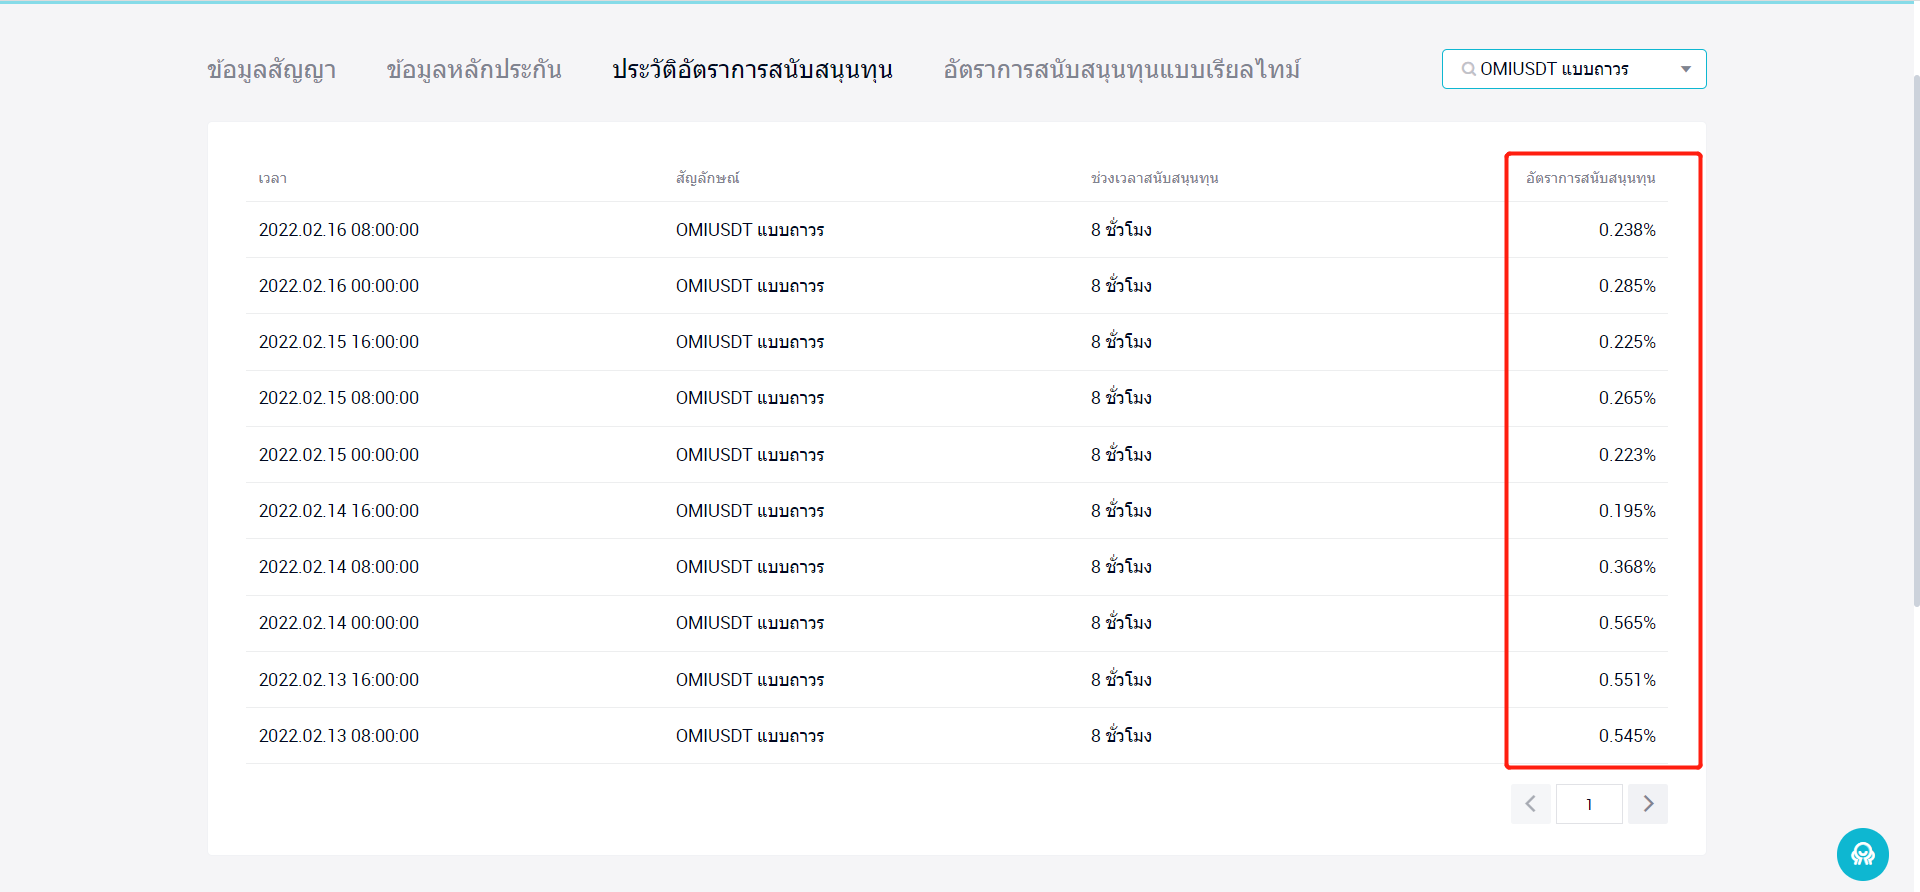This screenshot has height=892, width=1920.
Task: Select timestamp 2022.02.13 08:00:00
Action: 339,736
